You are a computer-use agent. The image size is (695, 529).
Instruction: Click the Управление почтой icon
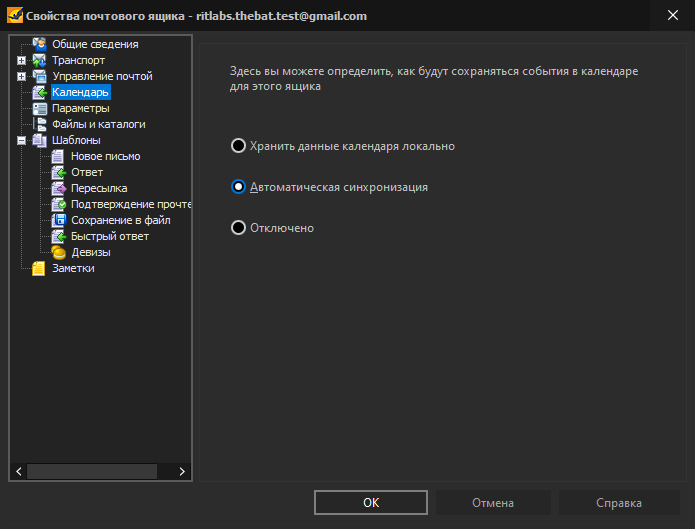pyautogui.click(x=39, y=76)
